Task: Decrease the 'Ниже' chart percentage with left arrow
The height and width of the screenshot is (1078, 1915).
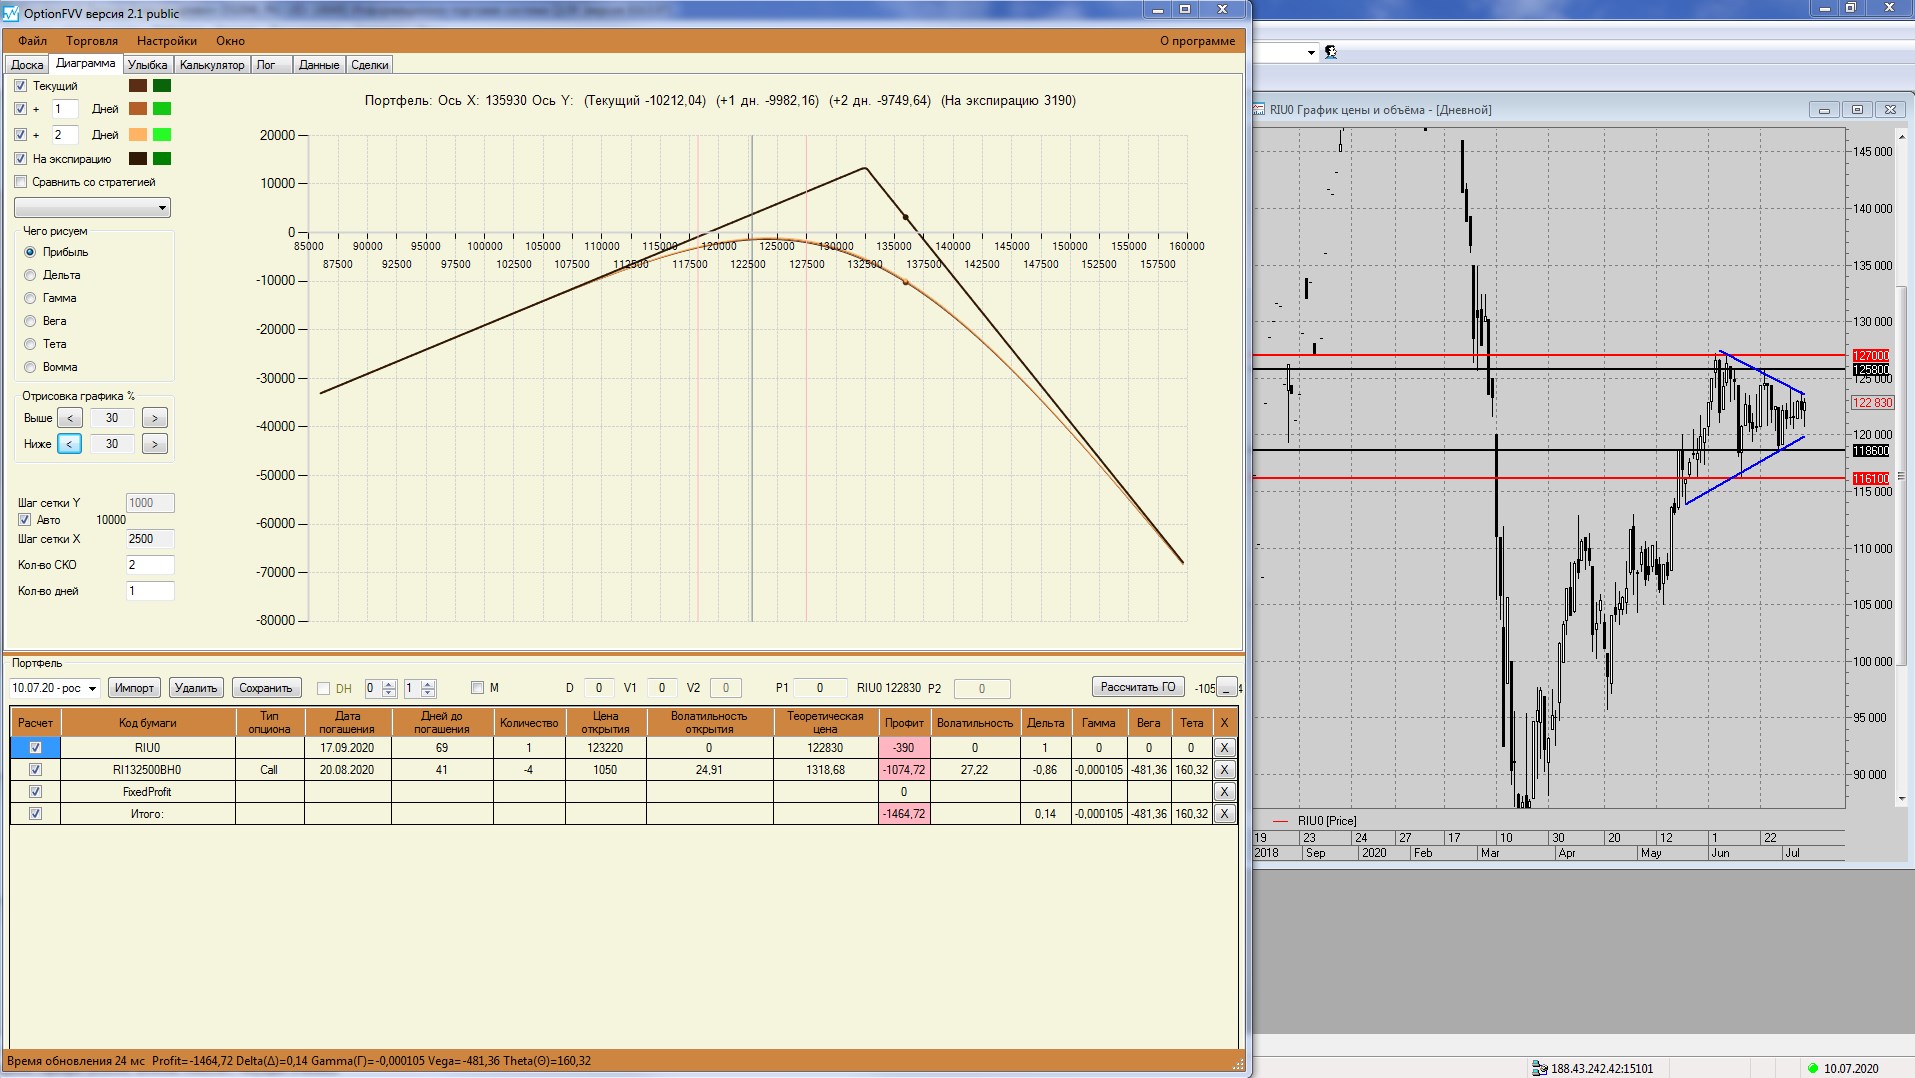Action: point(69,444)
